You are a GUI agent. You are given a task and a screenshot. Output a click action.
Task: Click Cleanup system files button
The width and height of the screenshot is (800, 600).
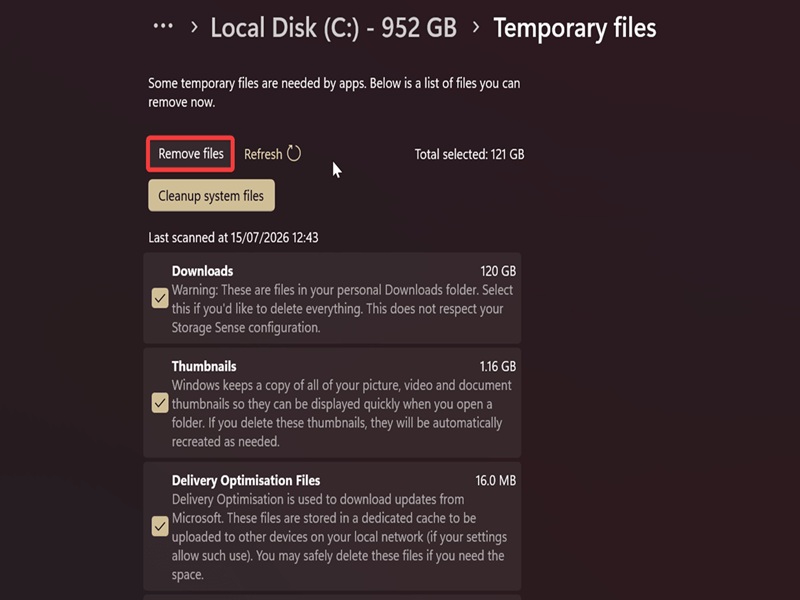coord(211,195)
